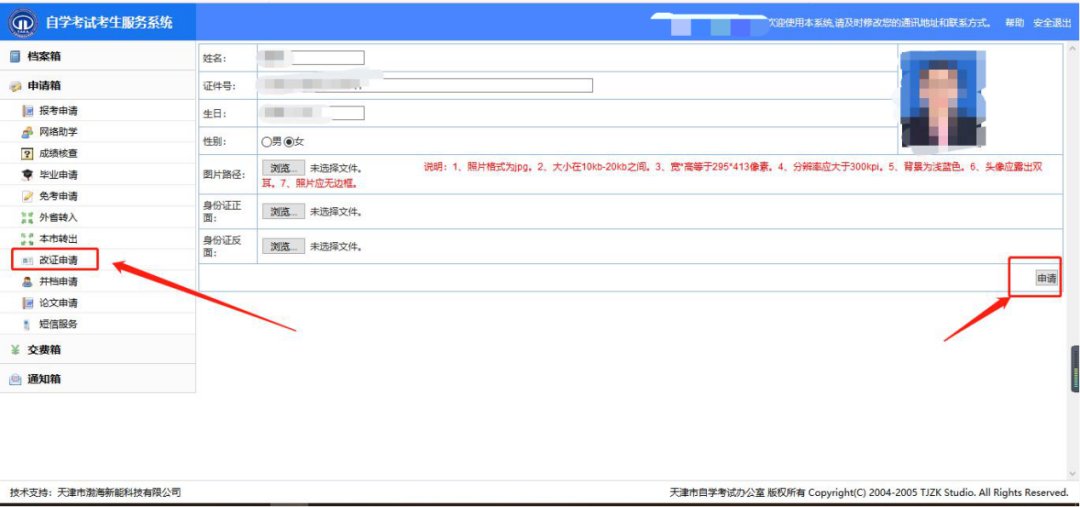The width and height of the screenshot is (1080, 507).
Task: Click the 报考申请 icon
Action: [x=28, y=111]
